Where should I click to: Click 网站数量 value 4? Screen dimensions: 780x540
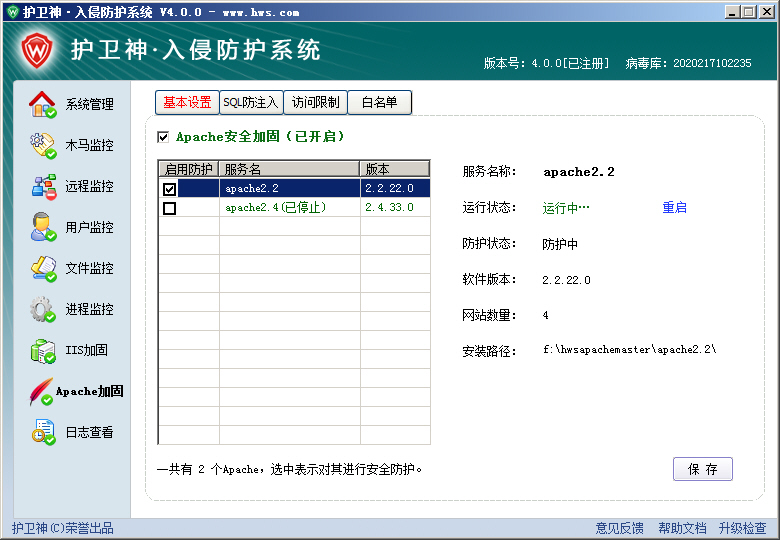pos(546,315)
